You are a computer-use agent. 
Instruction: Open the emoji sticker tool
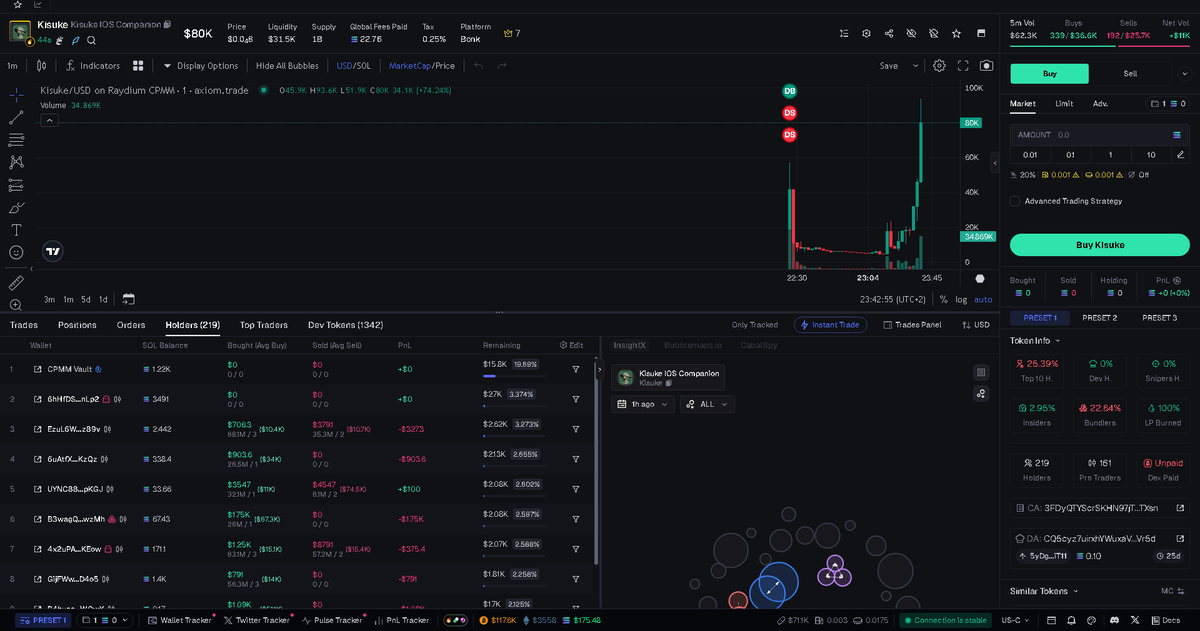16,253
